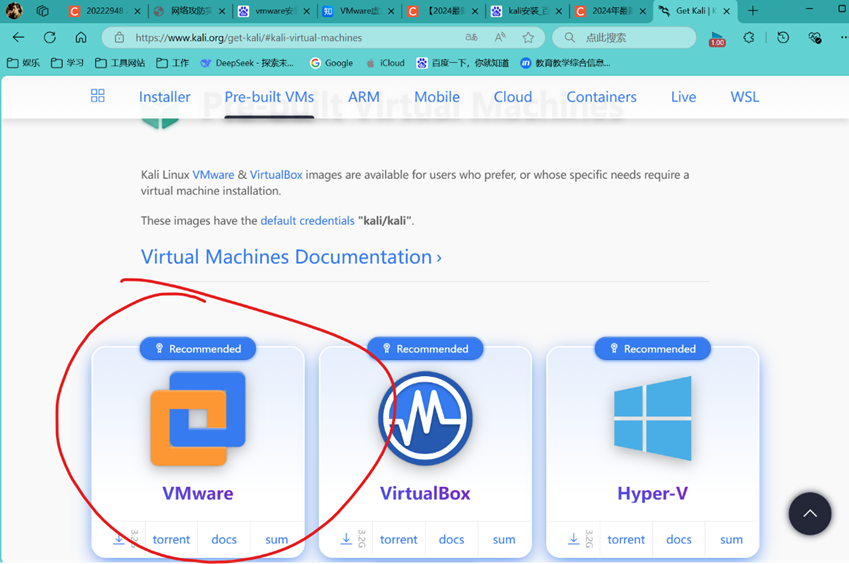Screen dimensions: 849x564
Task: Open the browser more options menu
Action: tap(843, 37)
